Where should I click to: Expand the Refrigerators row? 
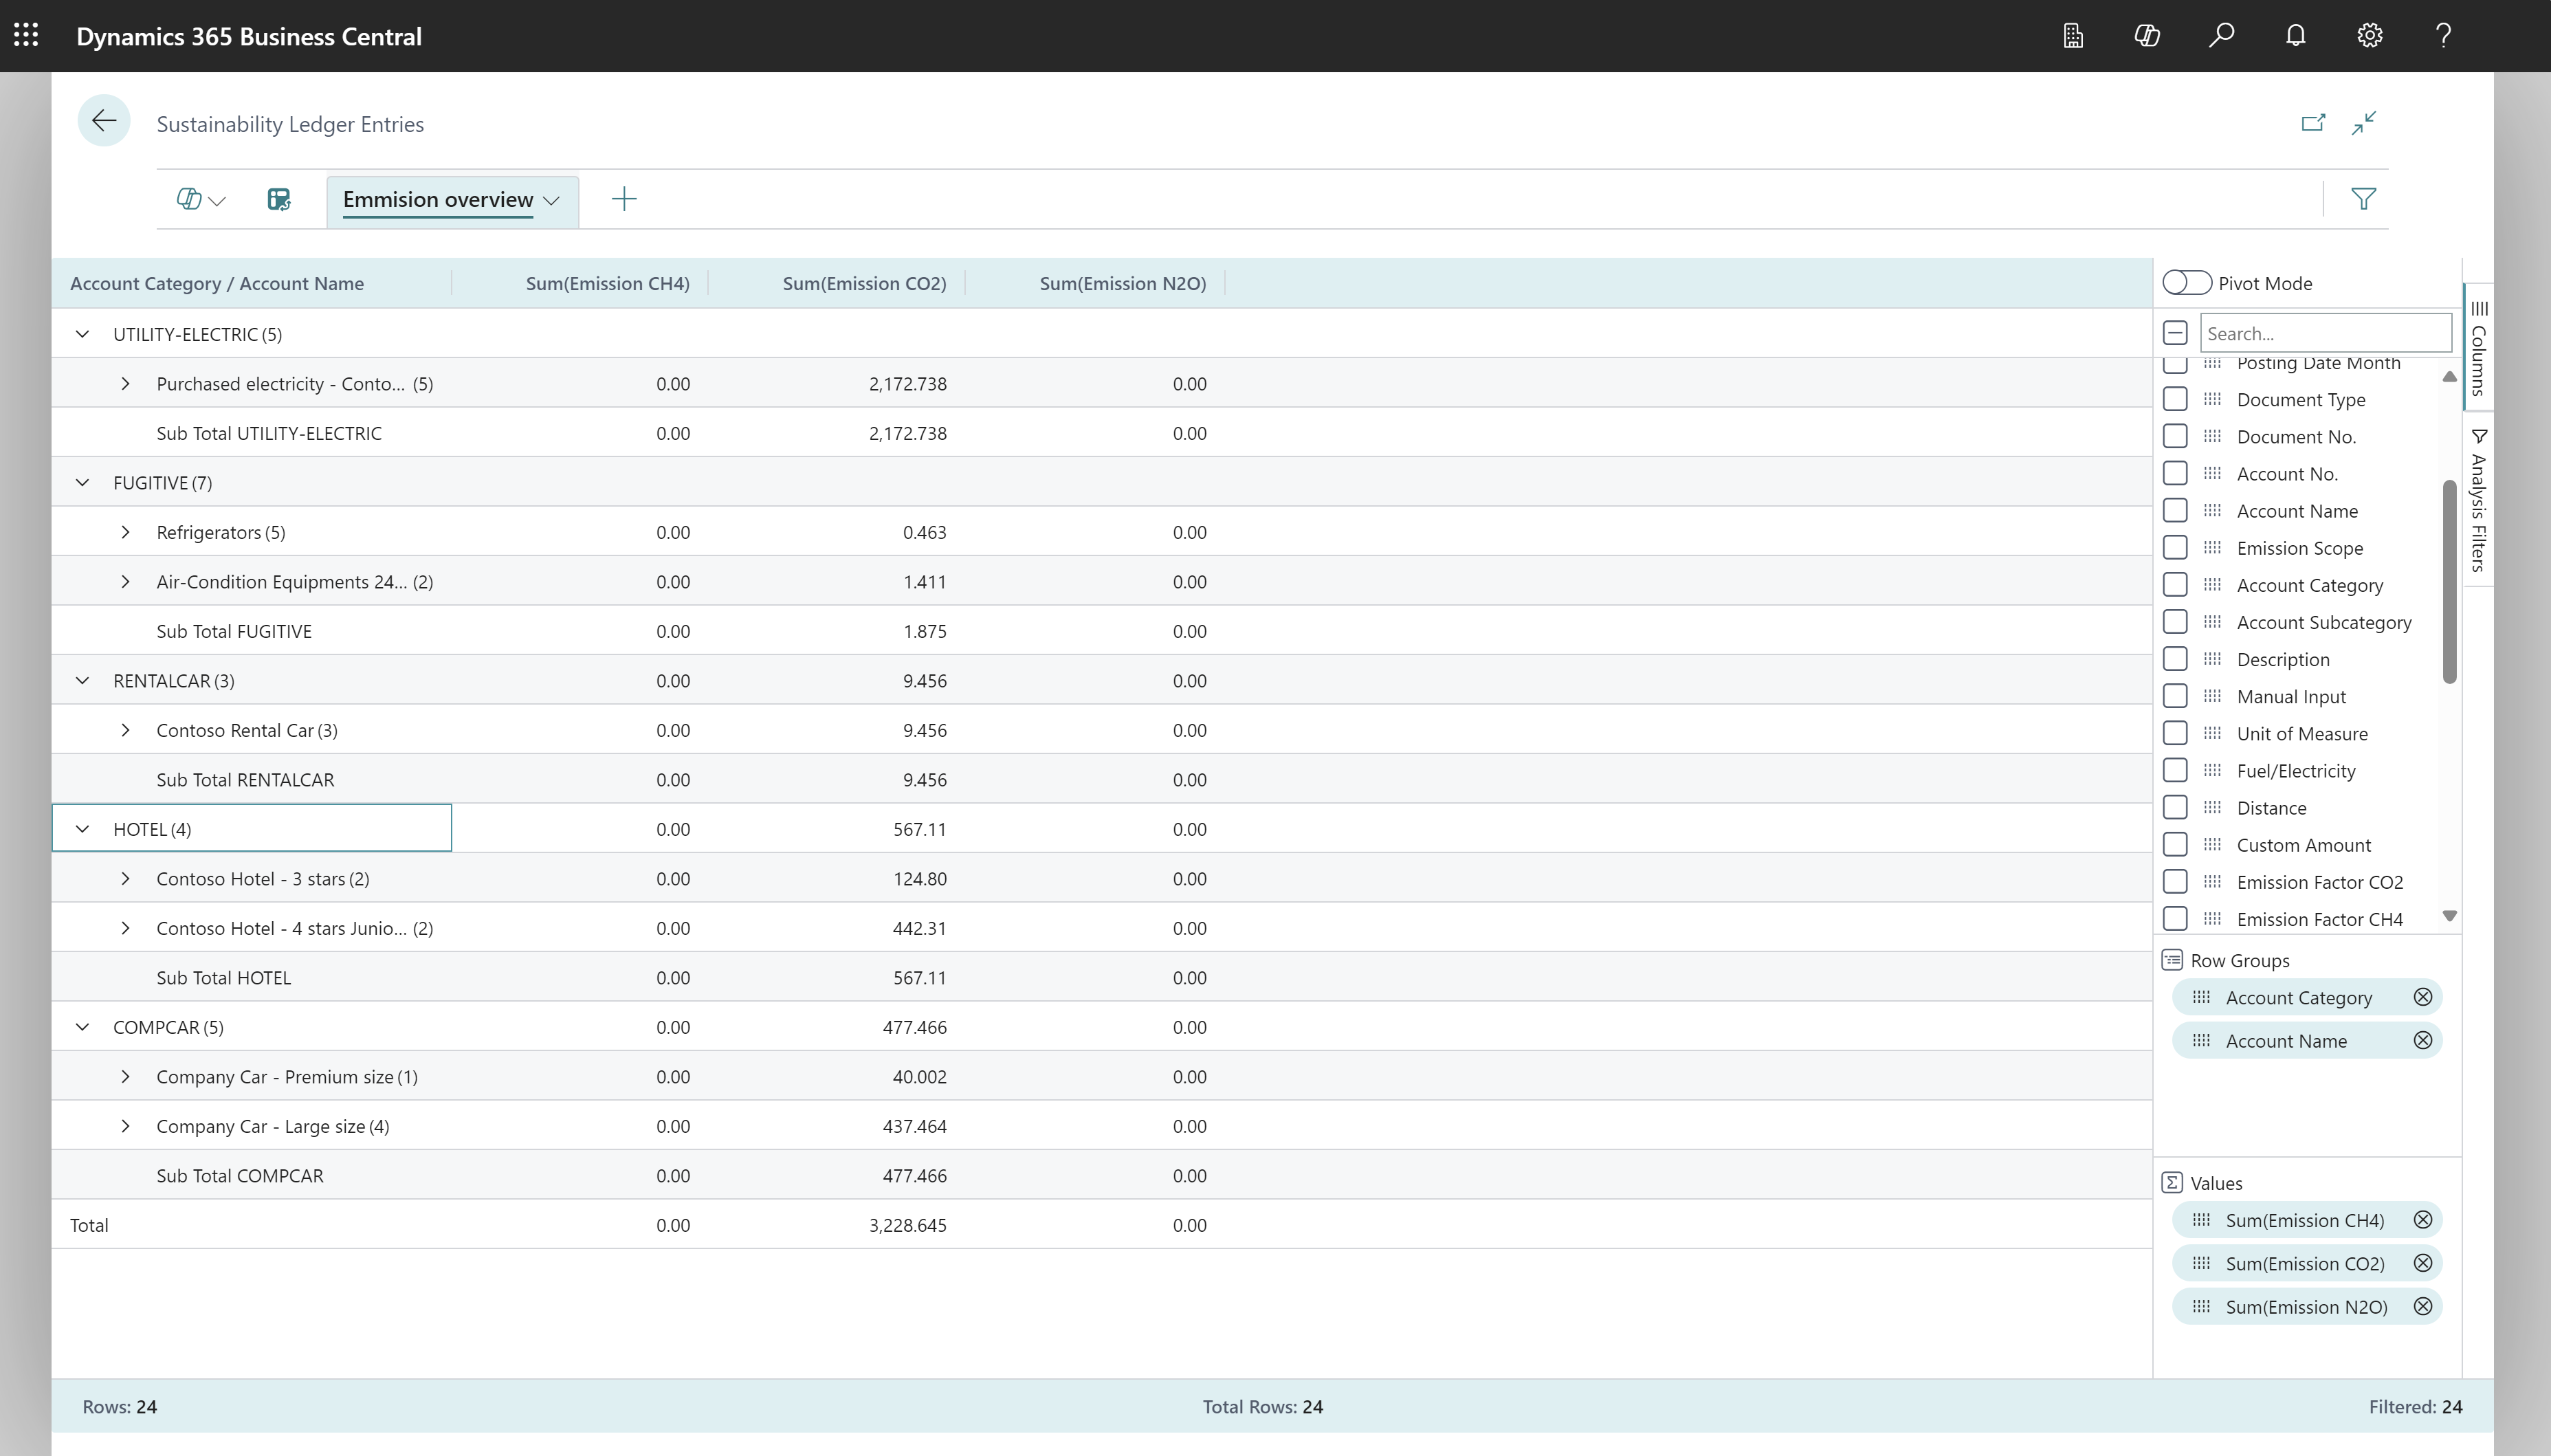[126, 531]
